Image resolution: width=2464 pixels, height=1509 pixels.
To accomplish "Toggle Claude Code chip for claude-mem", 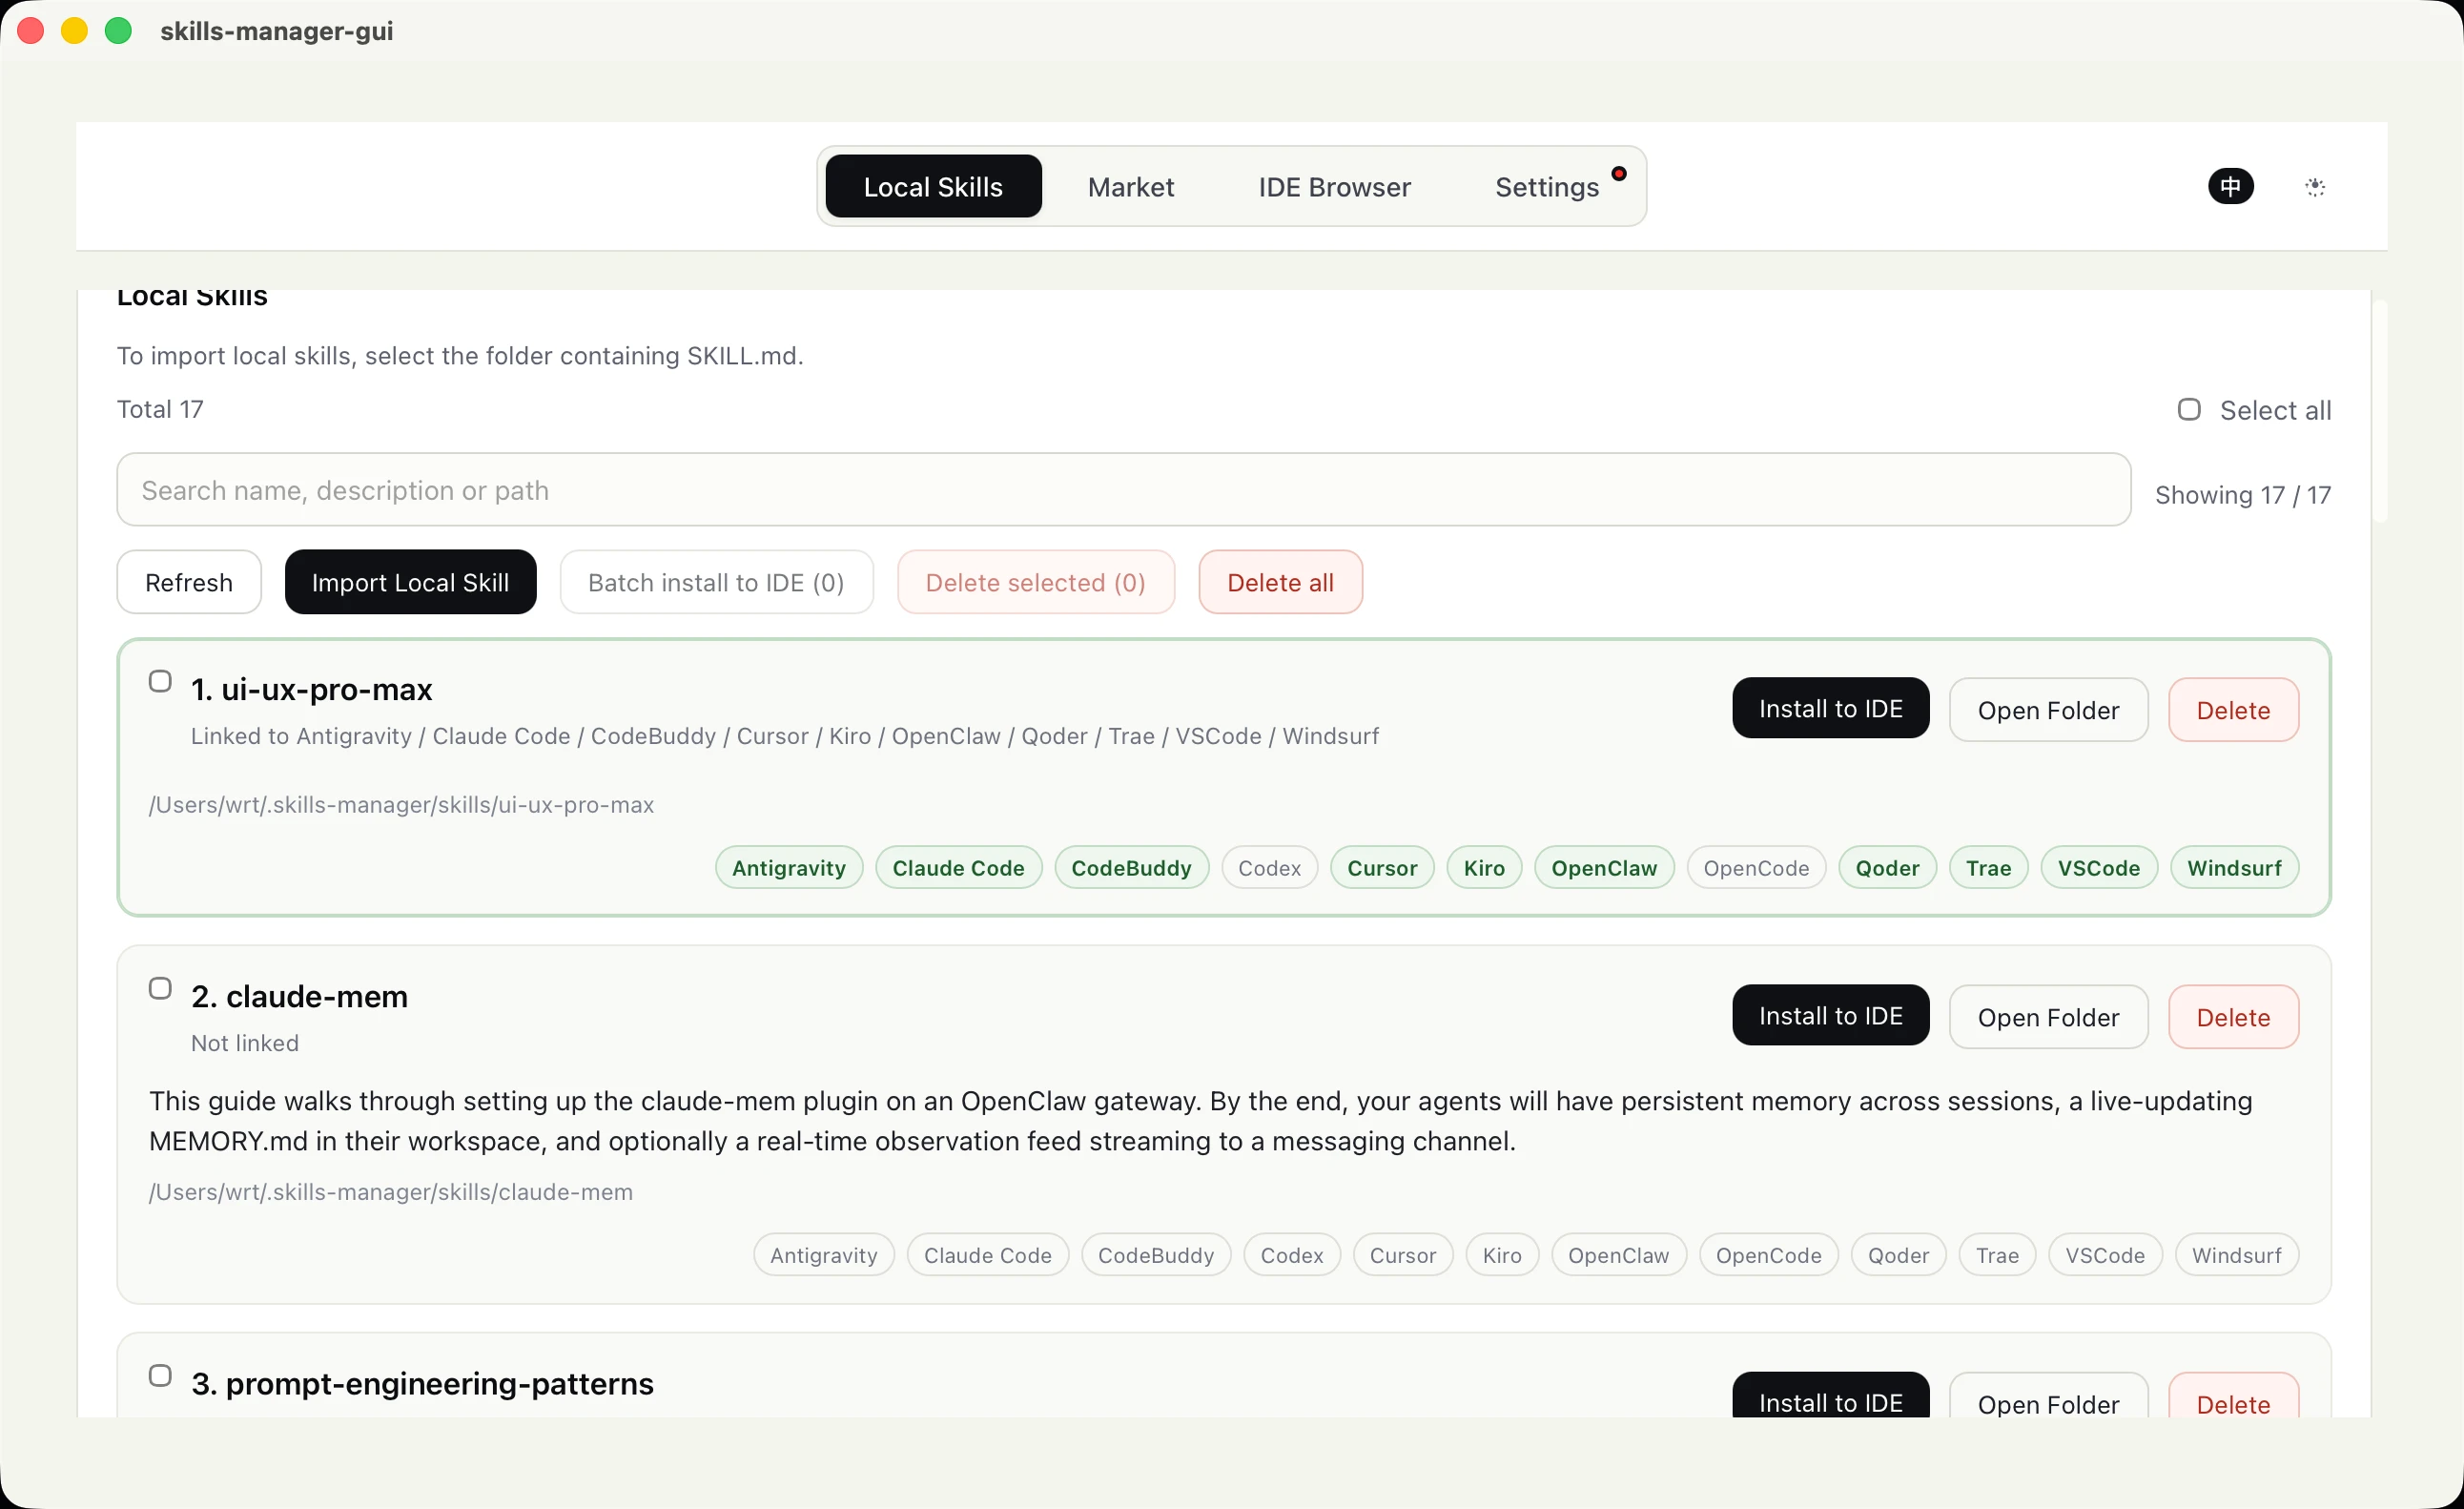I will pos(987,1254).
